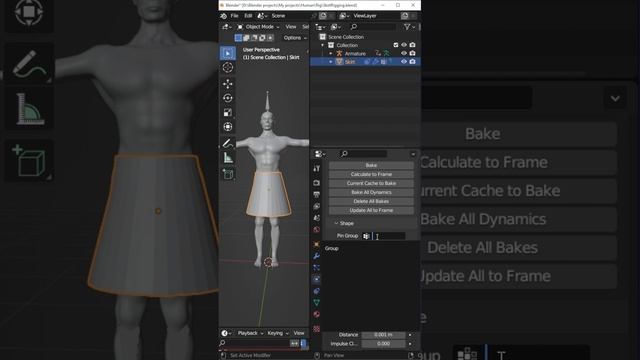Select the Rotate tool
This screenshot has width=640, height=360.
(228, 98)
